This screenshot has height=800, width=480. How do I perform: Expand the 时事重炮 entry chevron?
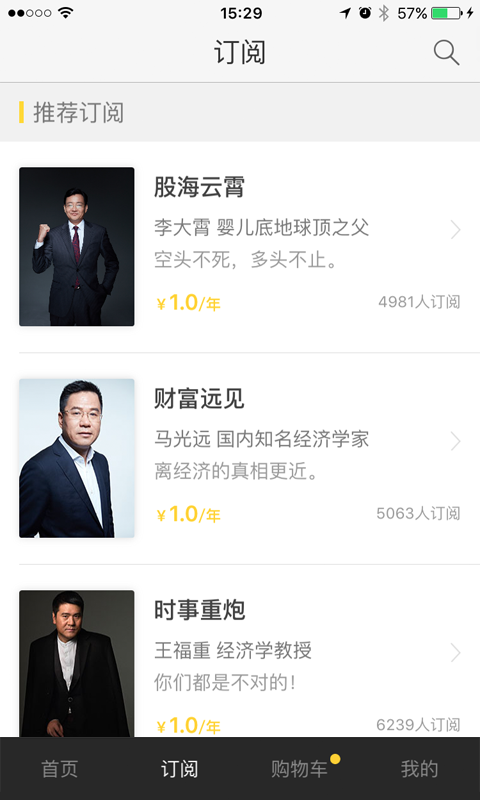click(x=456, y=653)
